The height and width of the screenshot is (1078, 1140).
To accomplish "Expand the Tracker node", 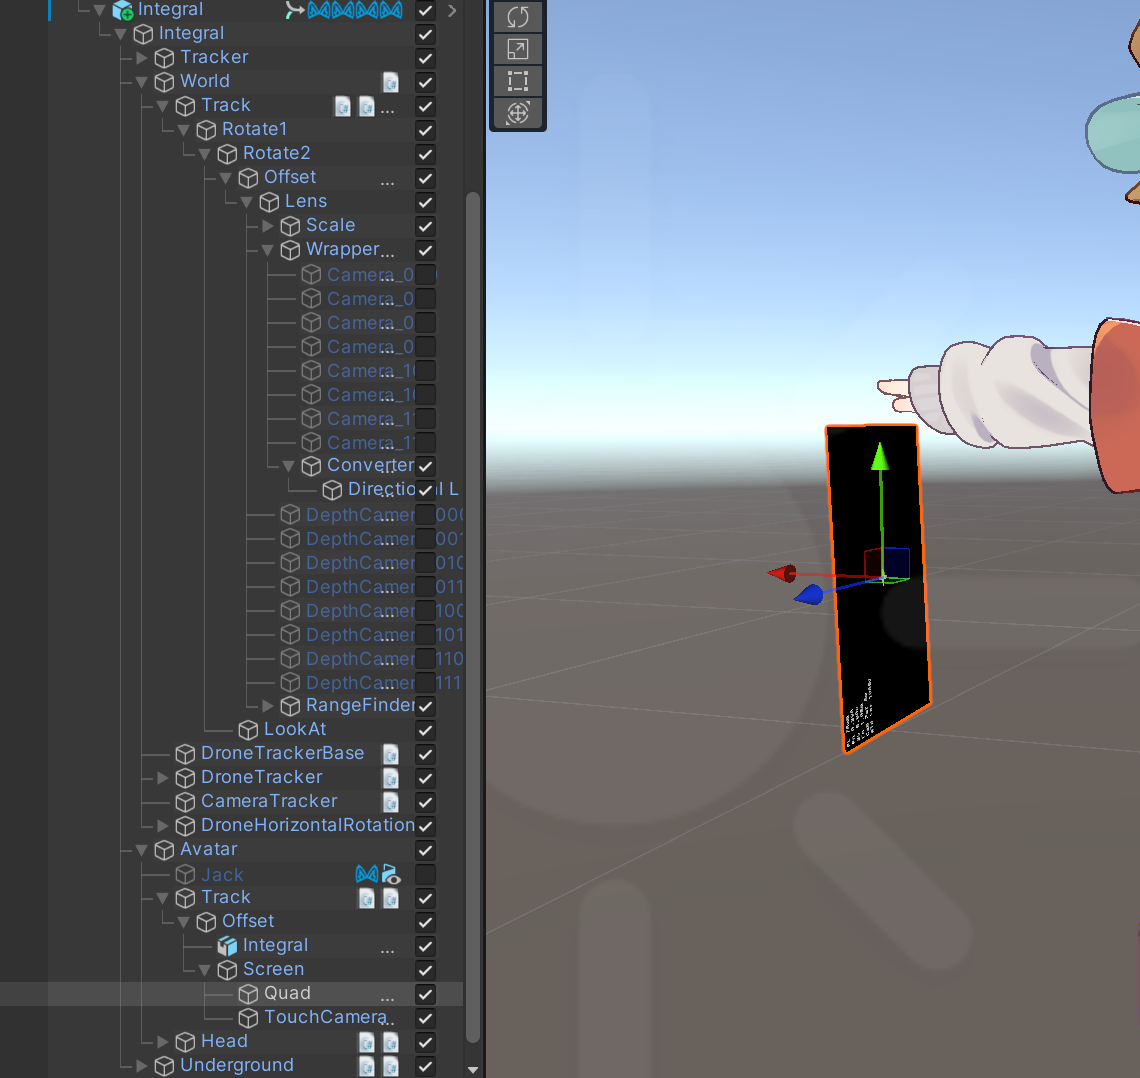I will point(142,58).
